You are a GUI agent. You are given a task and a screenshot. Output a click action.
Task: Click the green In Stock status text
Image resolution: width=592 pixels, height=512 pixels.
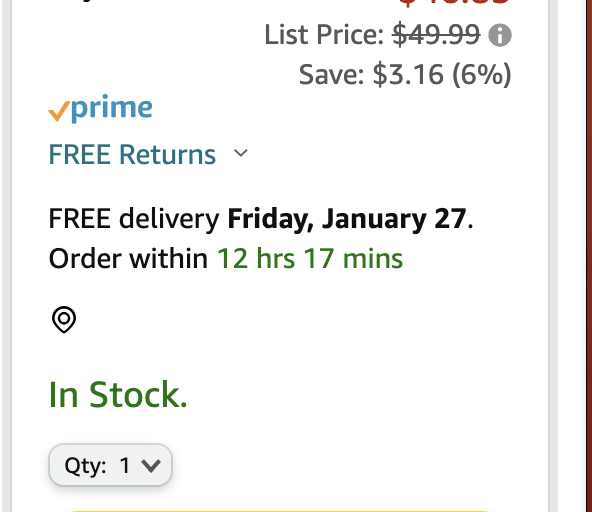click(x=118, y=395)
